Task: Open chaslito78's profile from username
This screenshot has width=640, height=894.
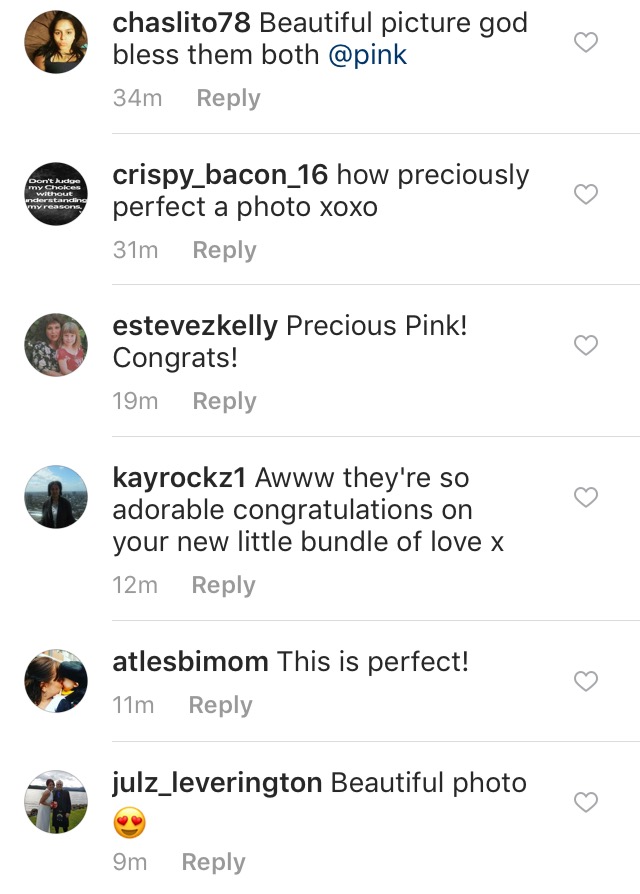Action: (181, 23)
